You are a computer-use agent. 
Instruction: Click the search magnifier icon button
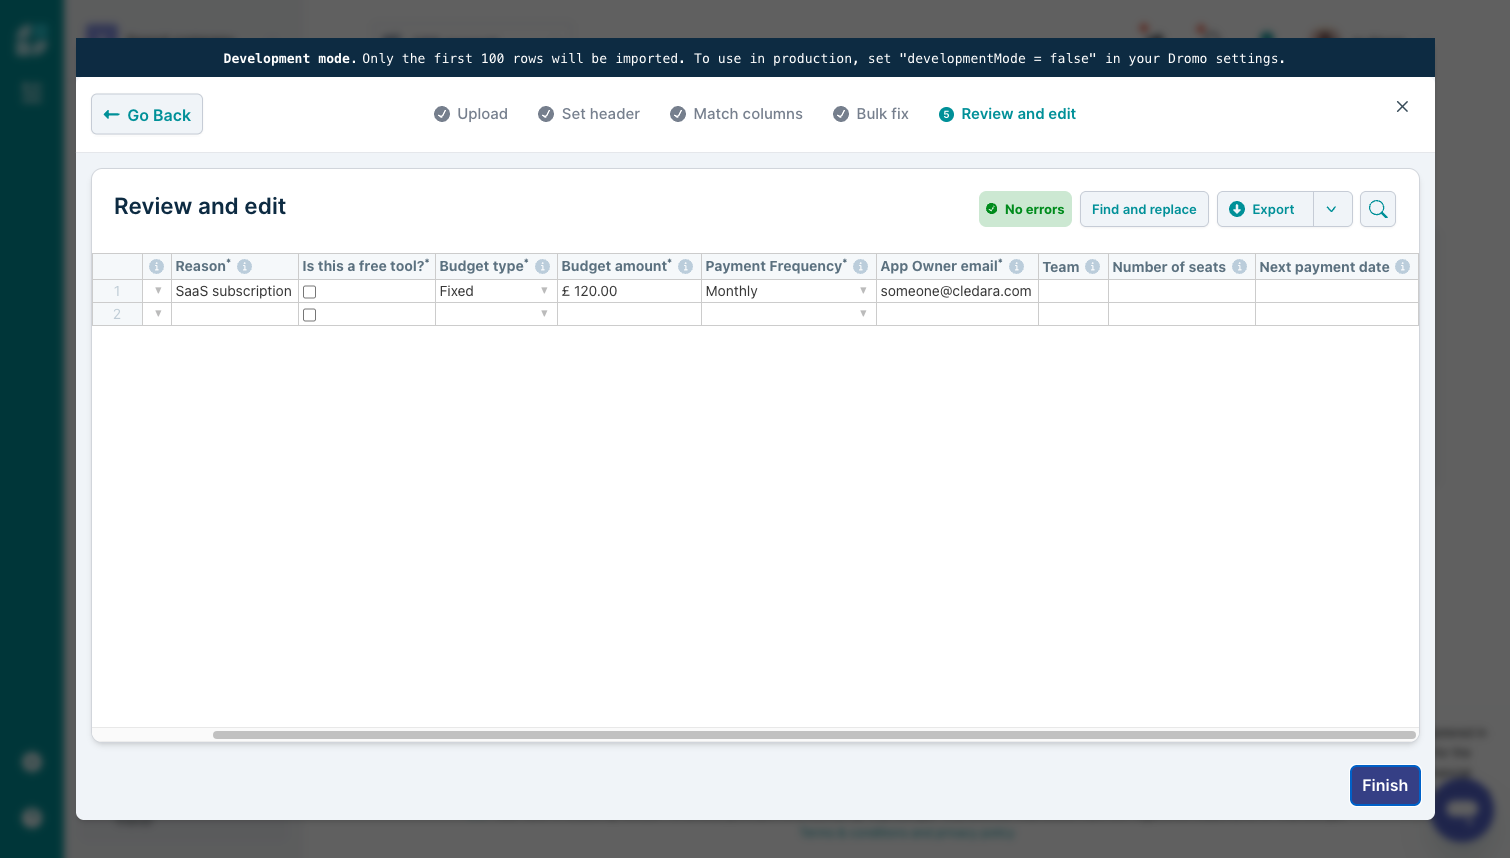(x=1378, y=209)
